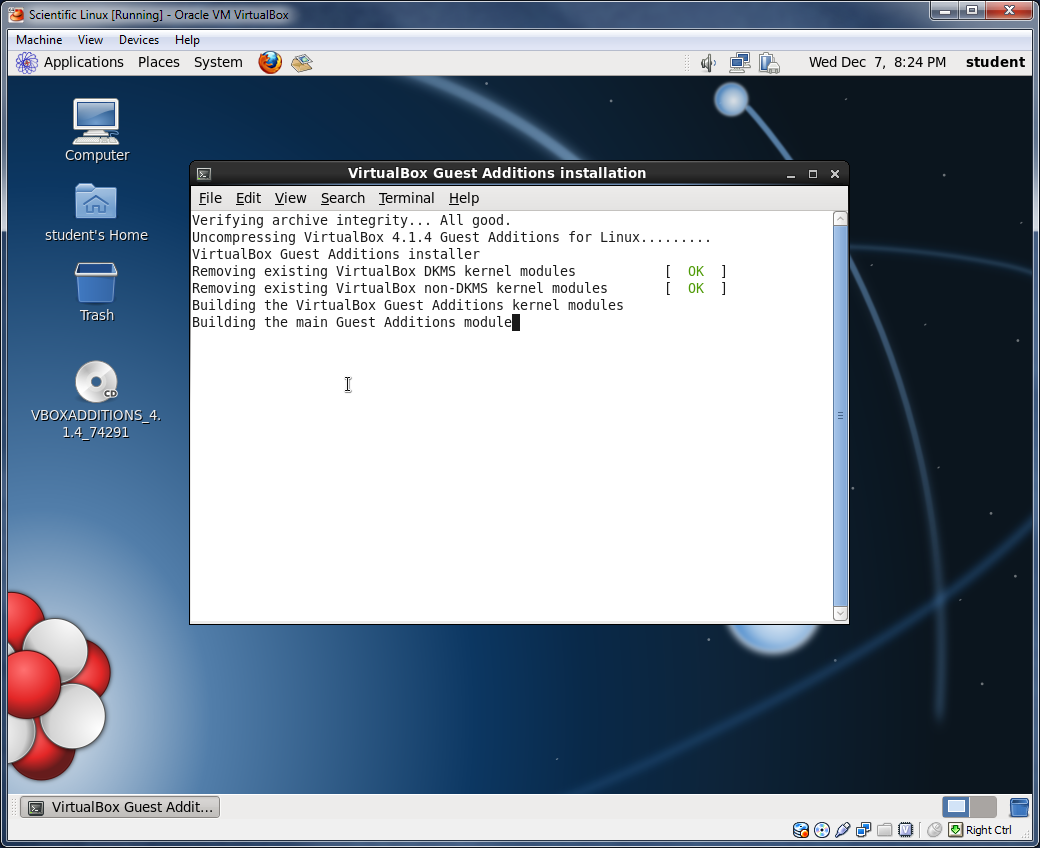Click the terminal window menu icon in its title bar
This screenshot has width=1040, height=848.
(x=204, y=174)
